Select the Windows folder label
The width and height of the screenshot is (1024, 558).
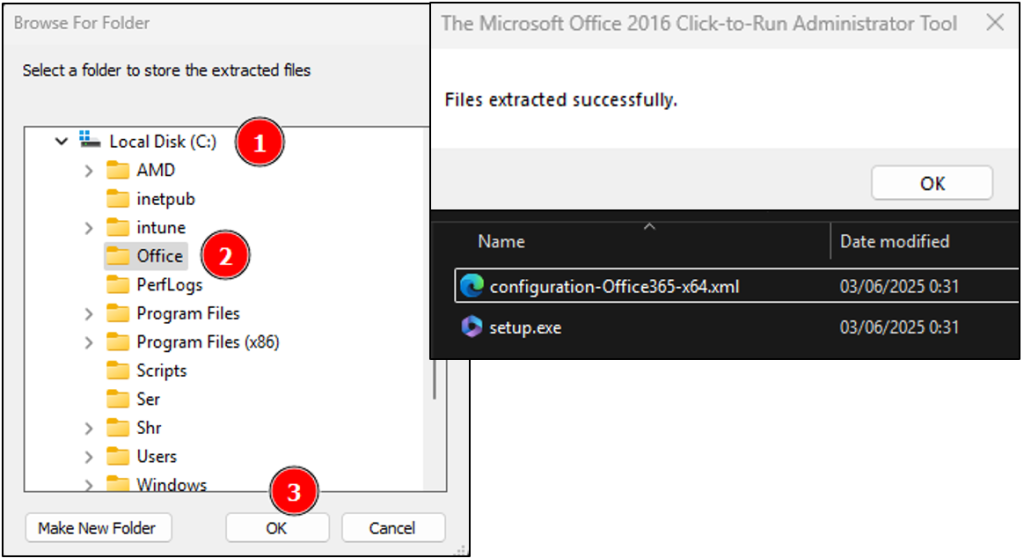(x=172, y=484)
